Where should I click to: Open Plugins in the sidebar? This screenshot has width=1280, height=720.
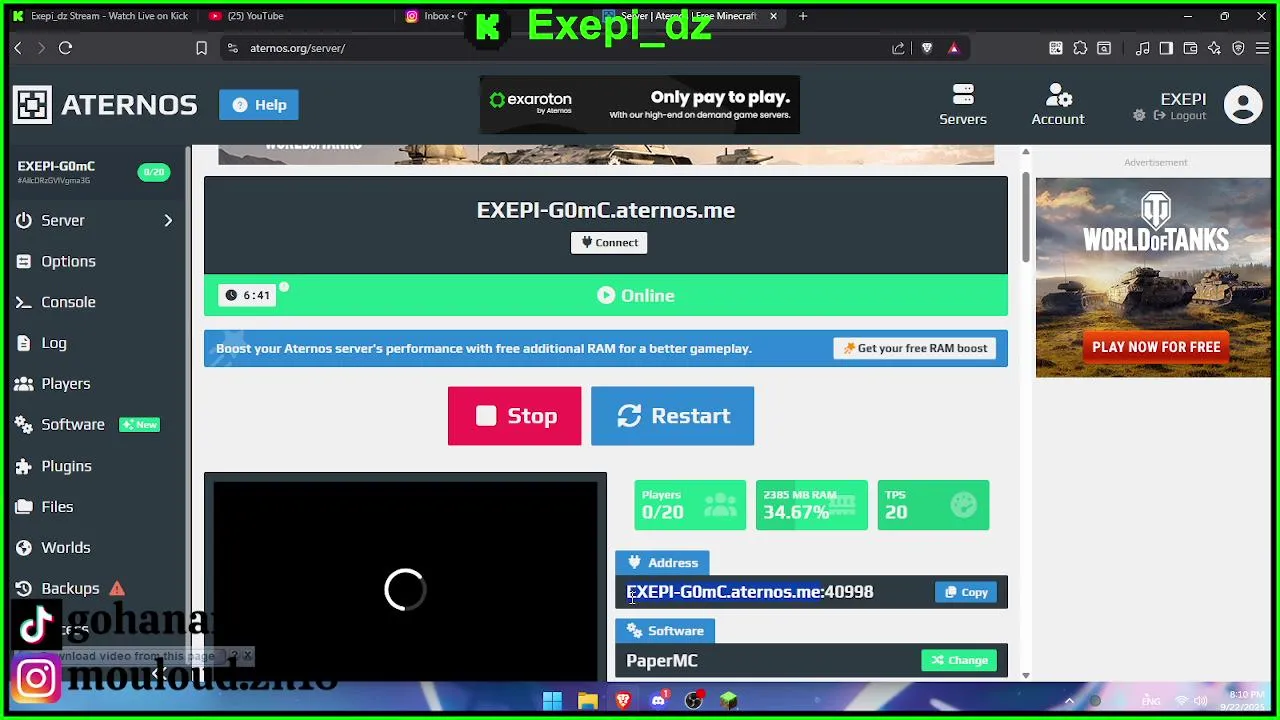point(66,466)
